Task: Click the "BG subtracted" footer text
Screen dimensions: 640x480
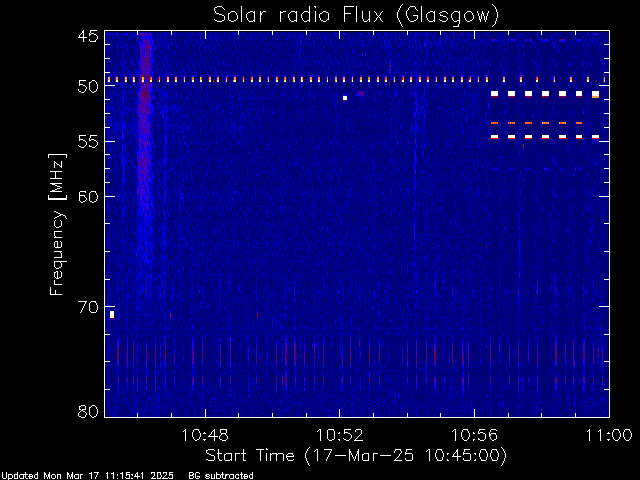Action: click(221, 476)
